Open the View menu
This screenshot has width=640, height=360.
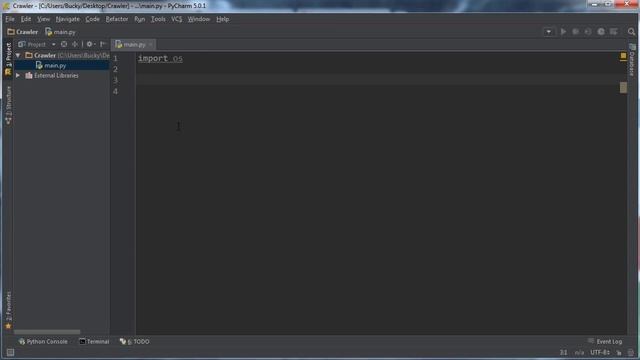click(43, 19)
